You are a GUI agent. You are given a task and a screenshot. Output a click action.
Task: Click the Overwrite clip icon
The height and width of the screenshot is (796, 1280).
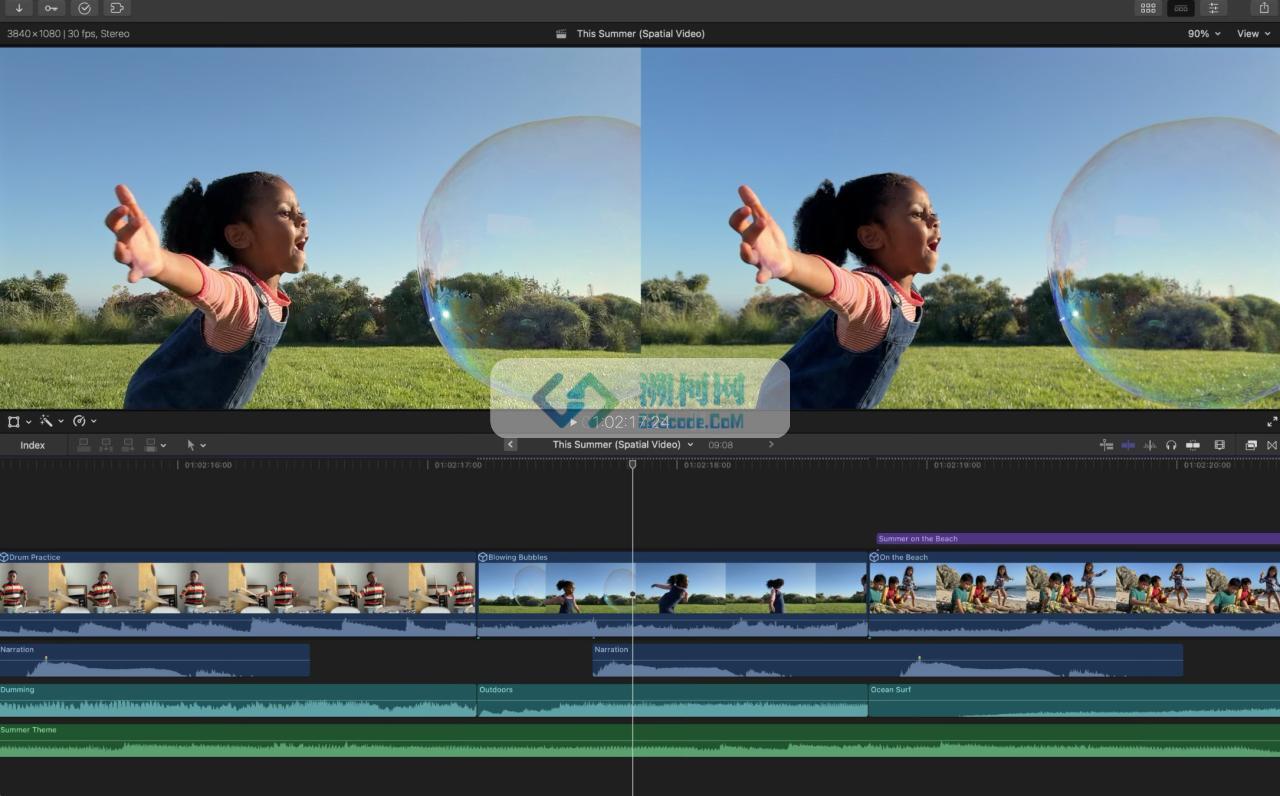(x=150, y=445)
